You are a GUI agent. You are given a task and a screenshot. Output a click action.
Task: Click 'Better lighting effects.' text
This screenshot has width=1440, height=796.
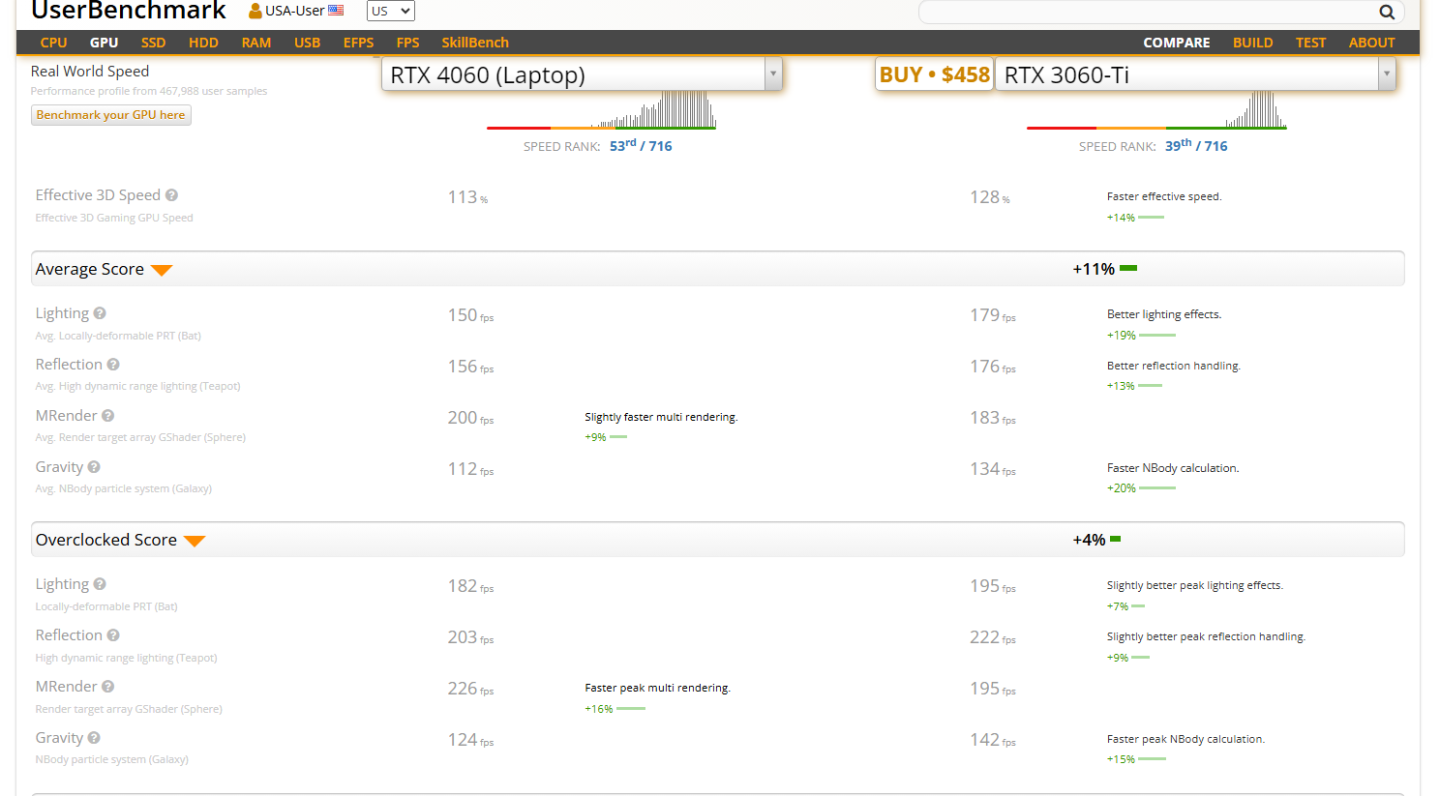point(1164,314)
